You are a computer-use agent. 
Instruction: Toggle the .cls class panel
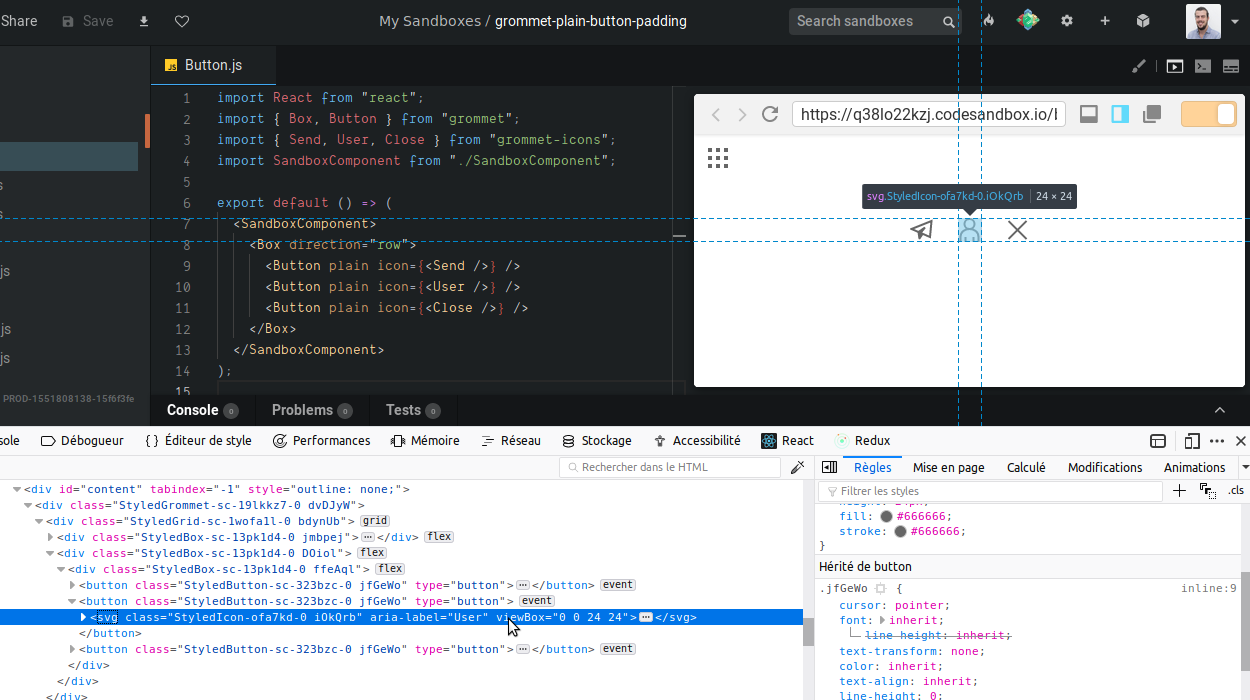(x=1236, y=491)
